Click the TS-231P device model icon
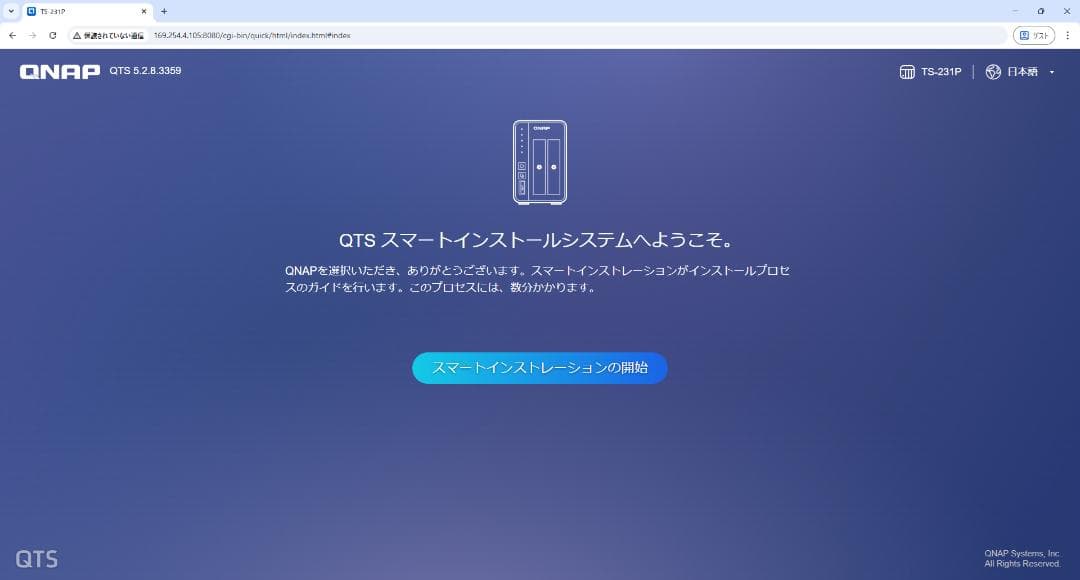Screen dimensions: 1080x580 [x=907, y=72]
